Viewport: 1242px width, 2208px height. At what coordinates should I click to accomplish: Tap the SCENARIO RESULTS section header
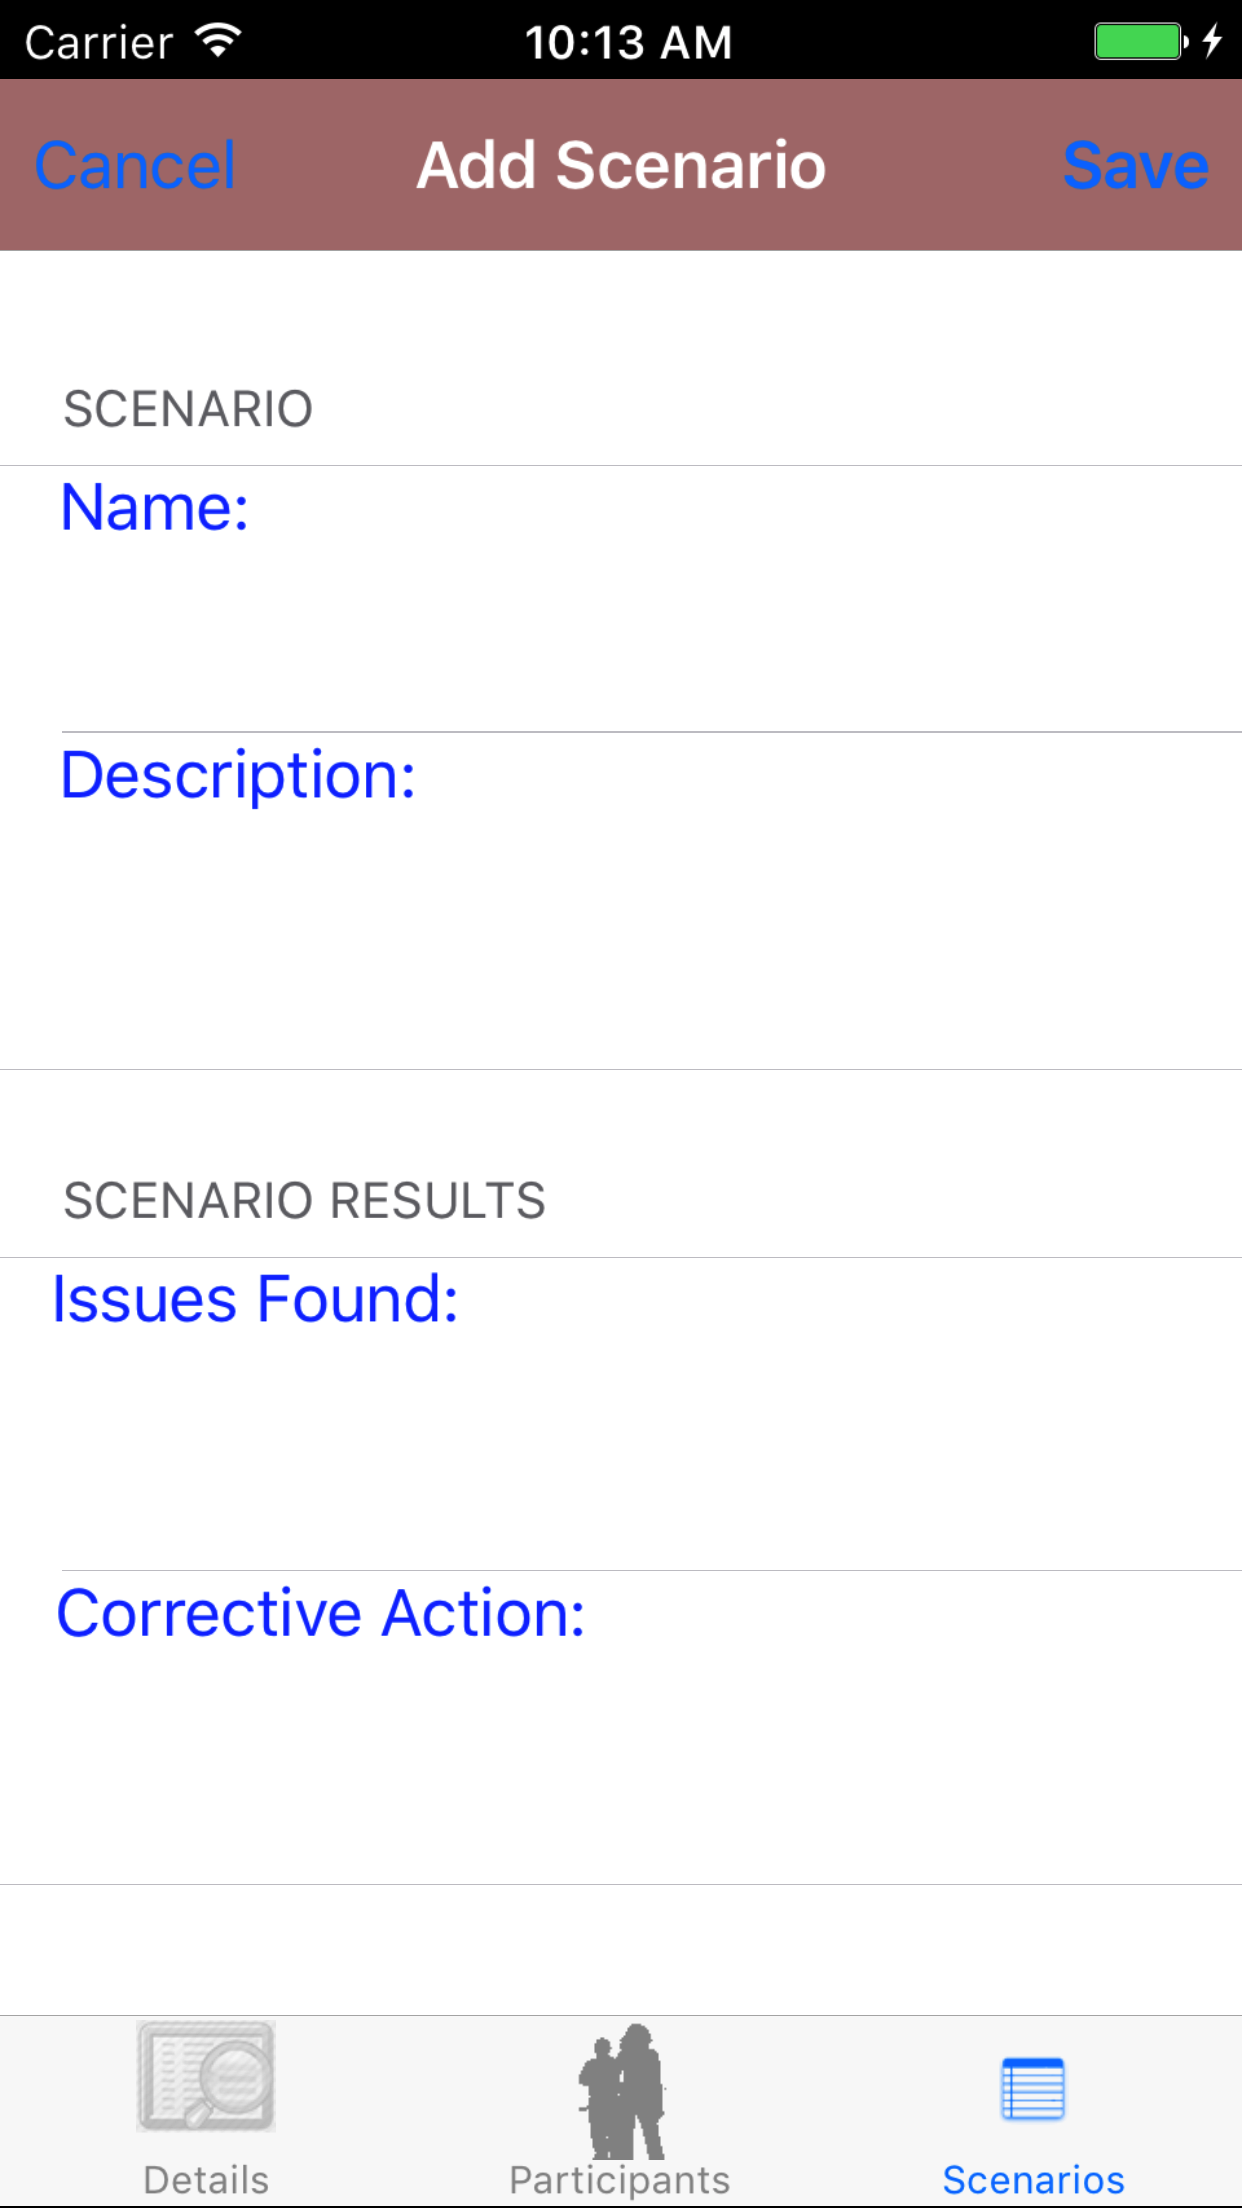[x=304, y=1200]
